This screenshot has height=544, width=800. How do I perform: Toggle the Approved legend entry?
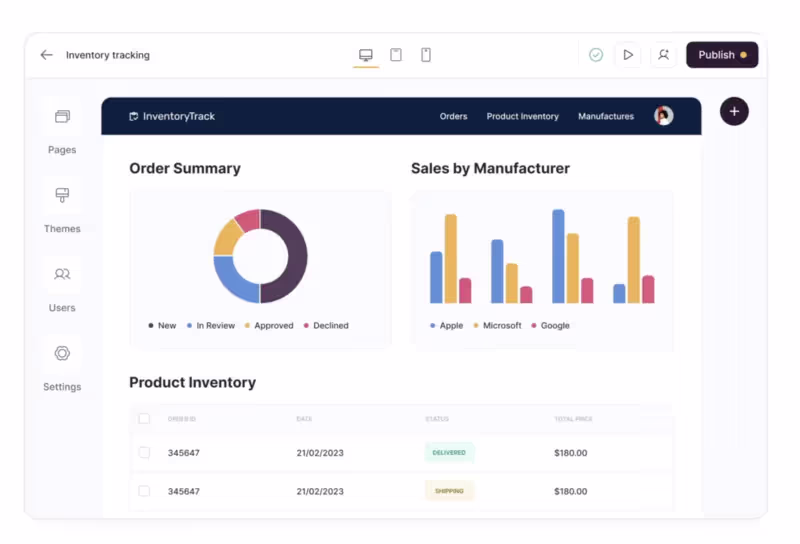(x=269, y=326)
